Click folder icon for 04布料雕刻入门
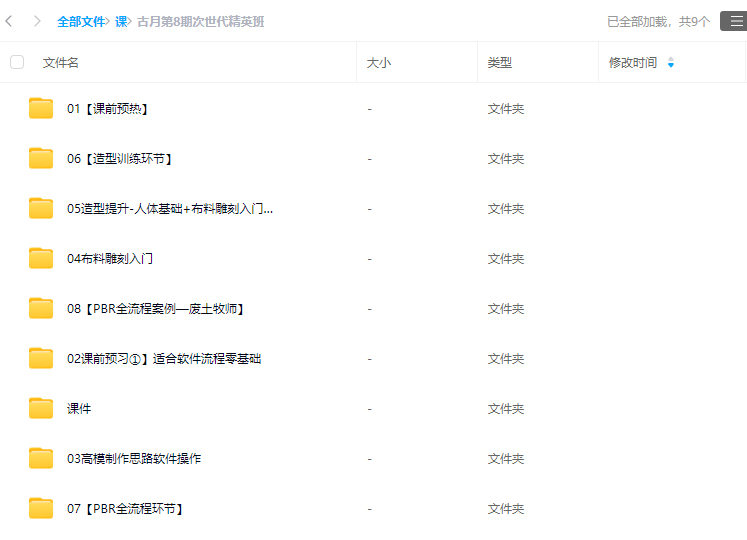Image resolution: width=747 pixels, height=540 pixels. [x=41, y=259]
